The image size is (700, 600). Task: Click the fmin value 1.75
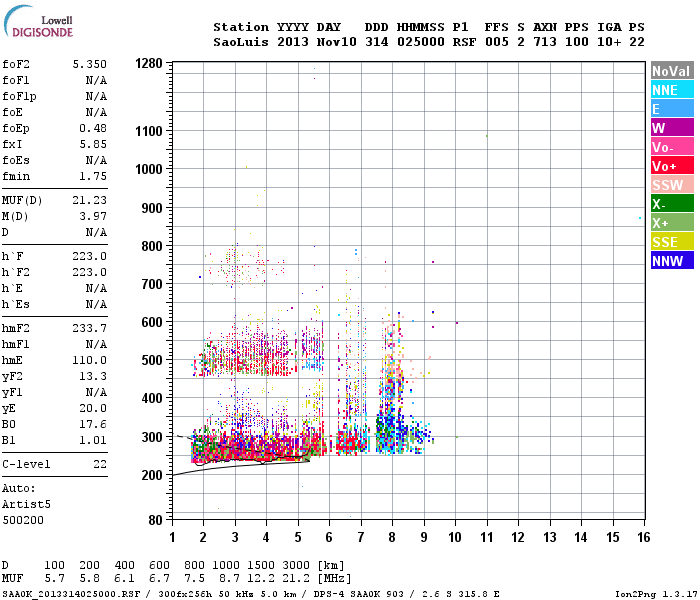pos(93,176)
